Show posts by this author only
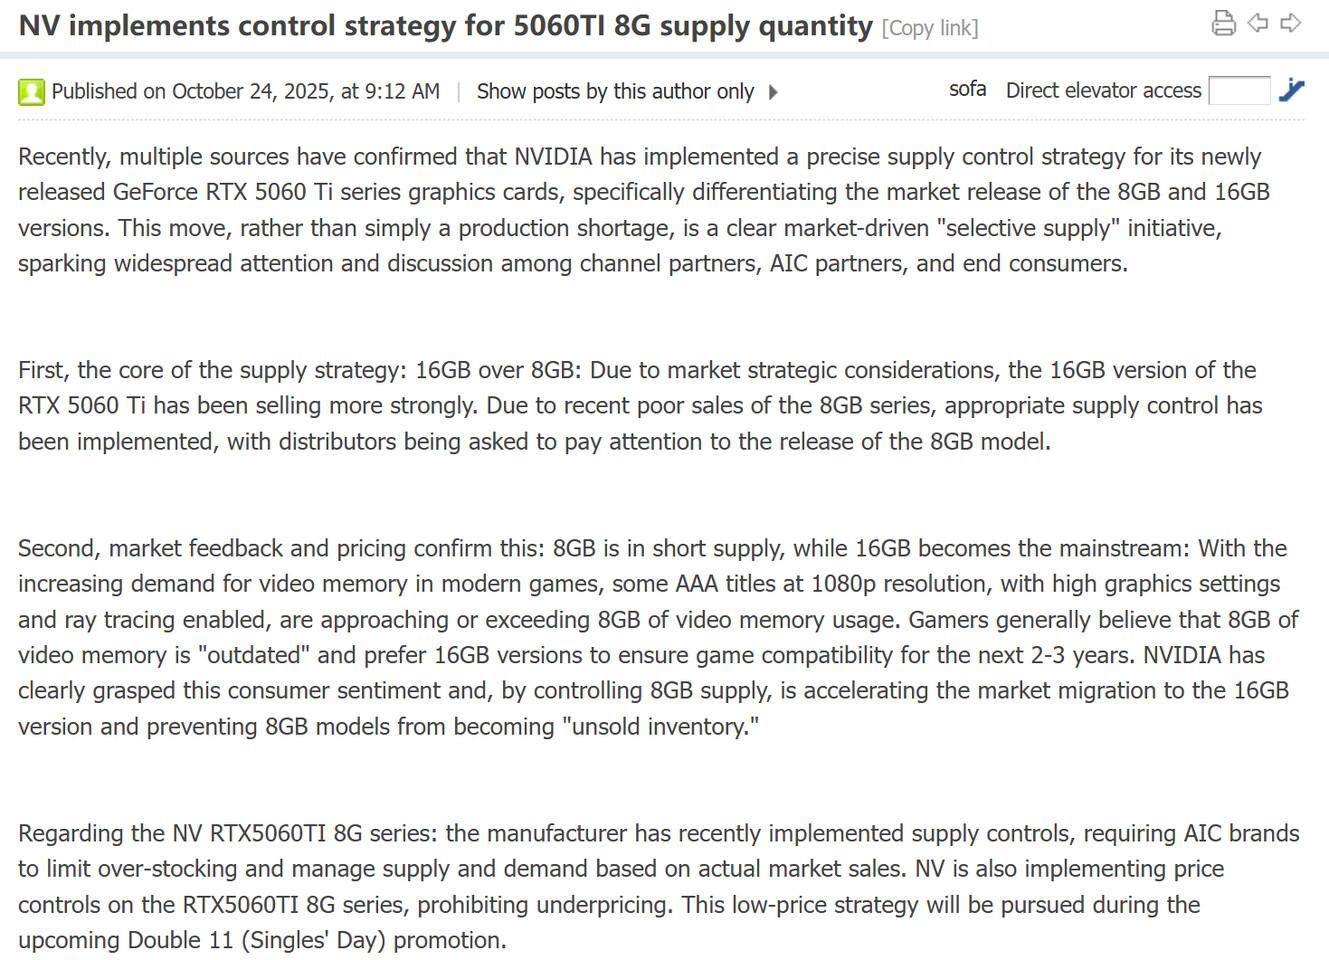 tap(615, 91)
